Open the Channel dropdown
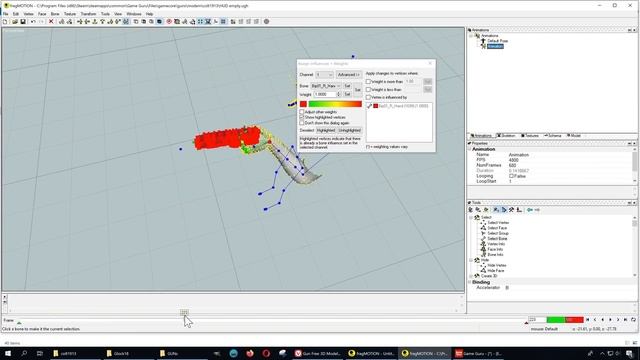Screen dimensions: 640x360 pyautogui.click(x=324, y=75)
